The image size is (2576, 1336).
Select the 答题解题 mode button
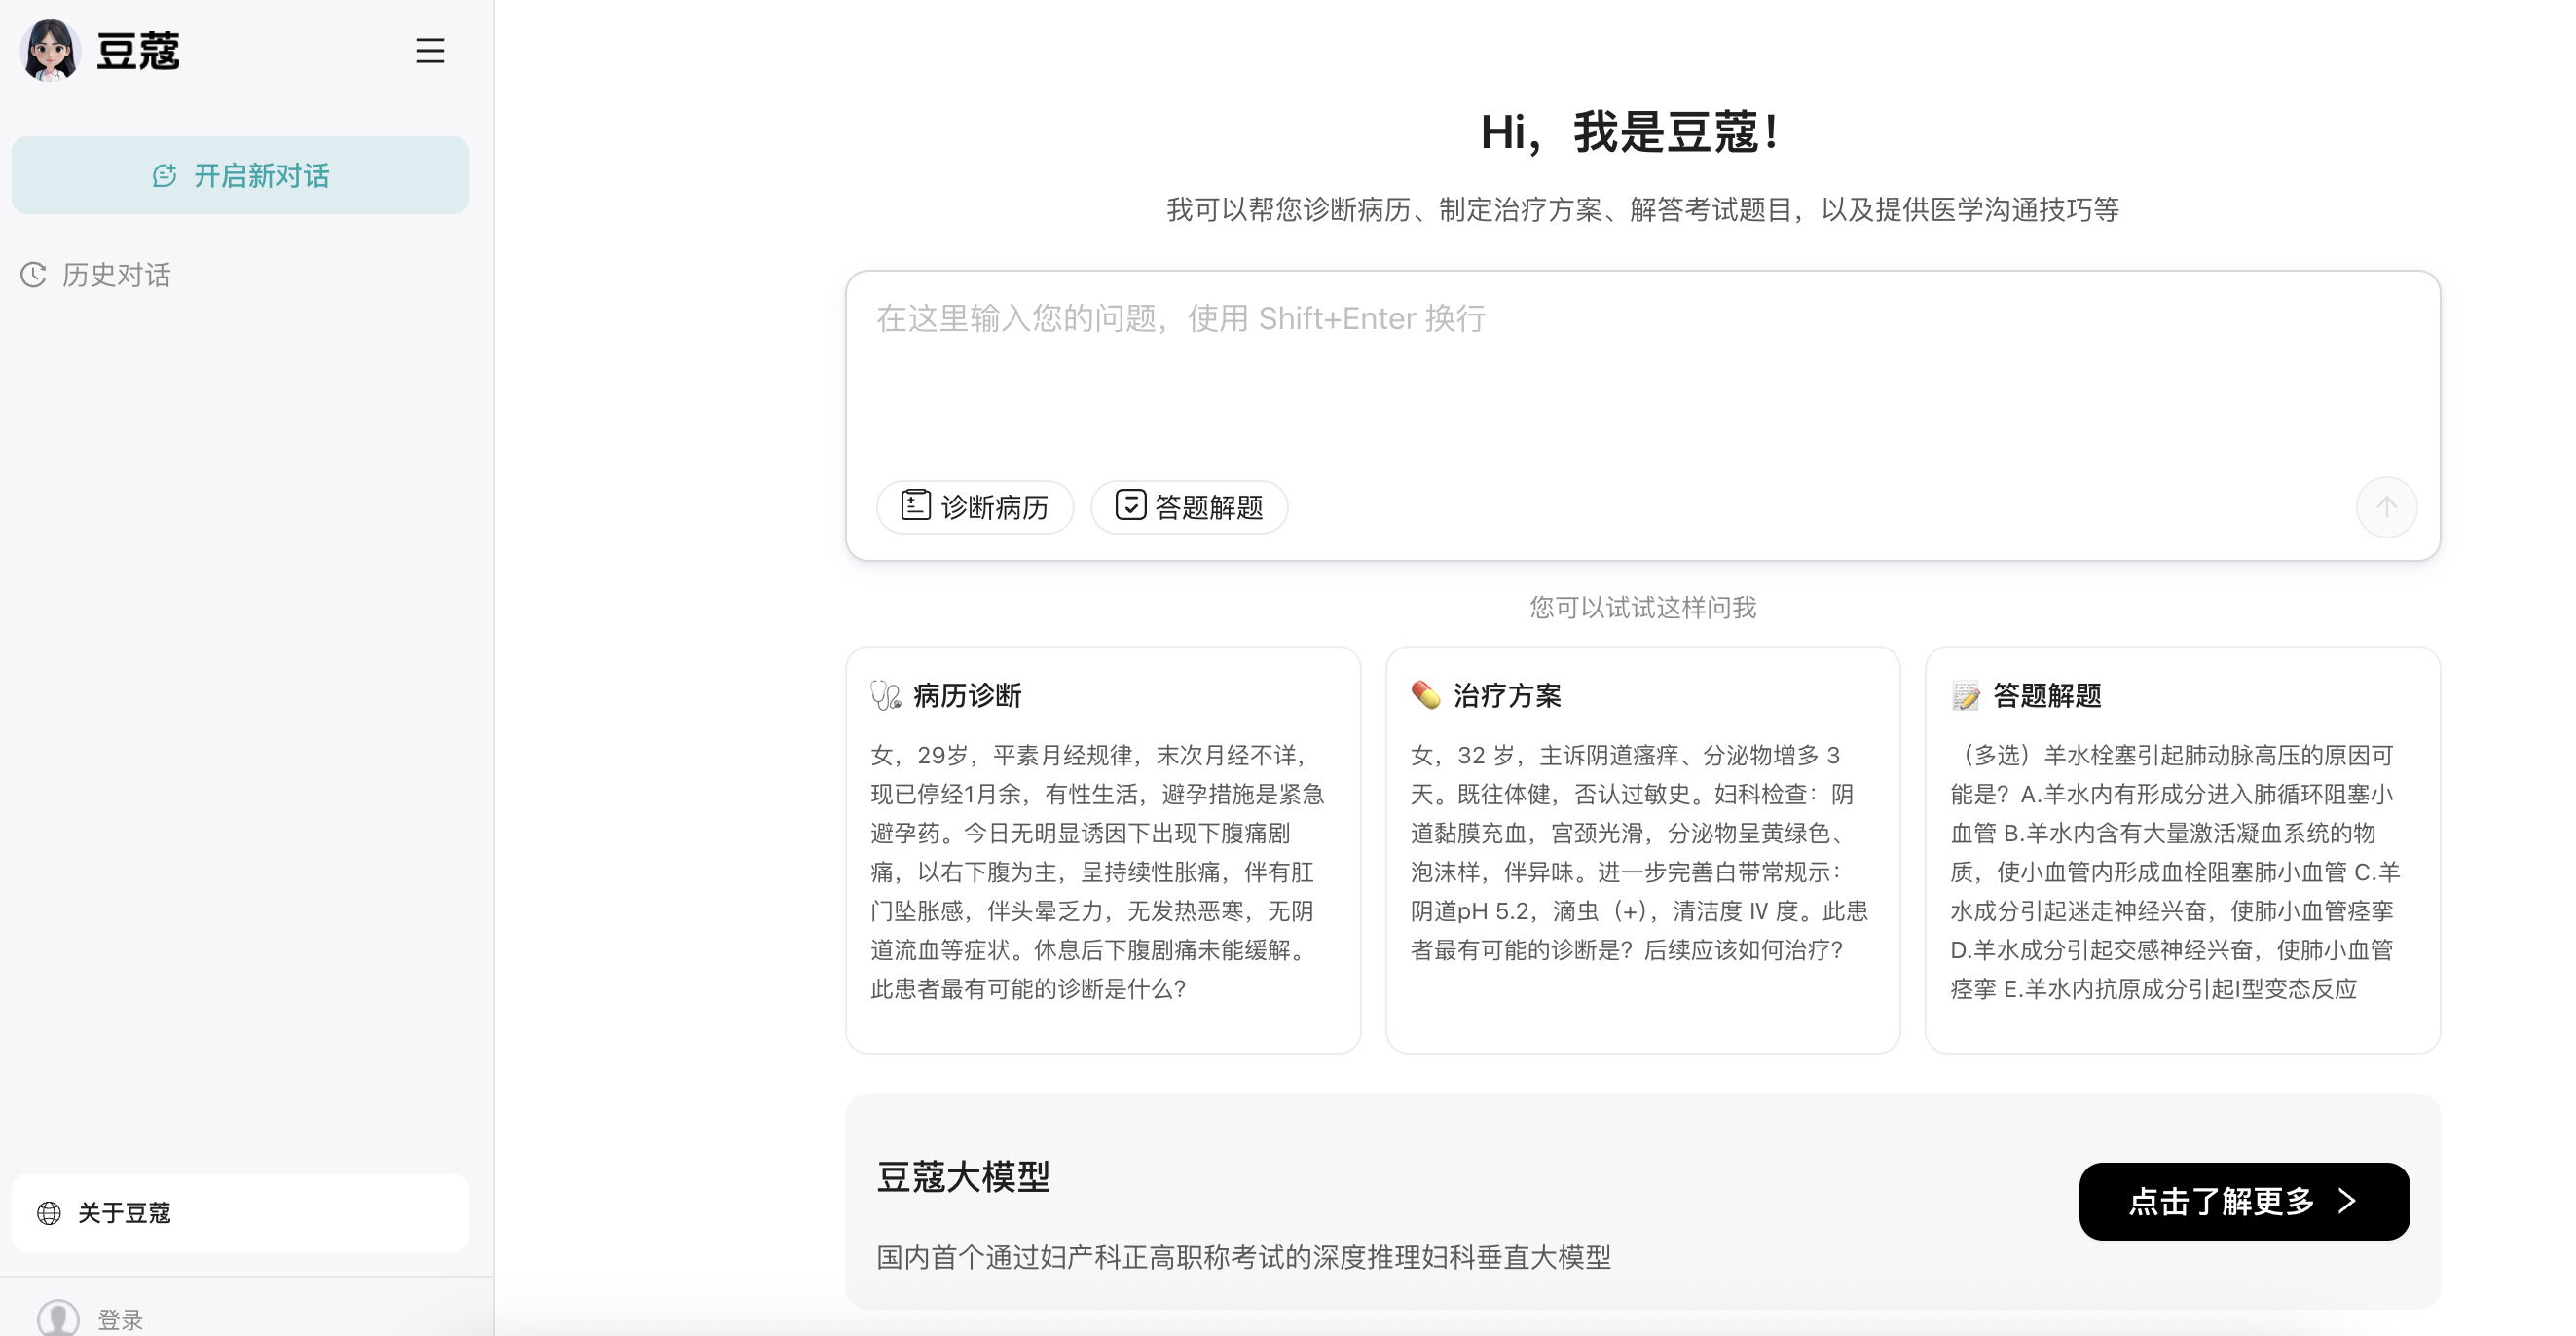1189,507
